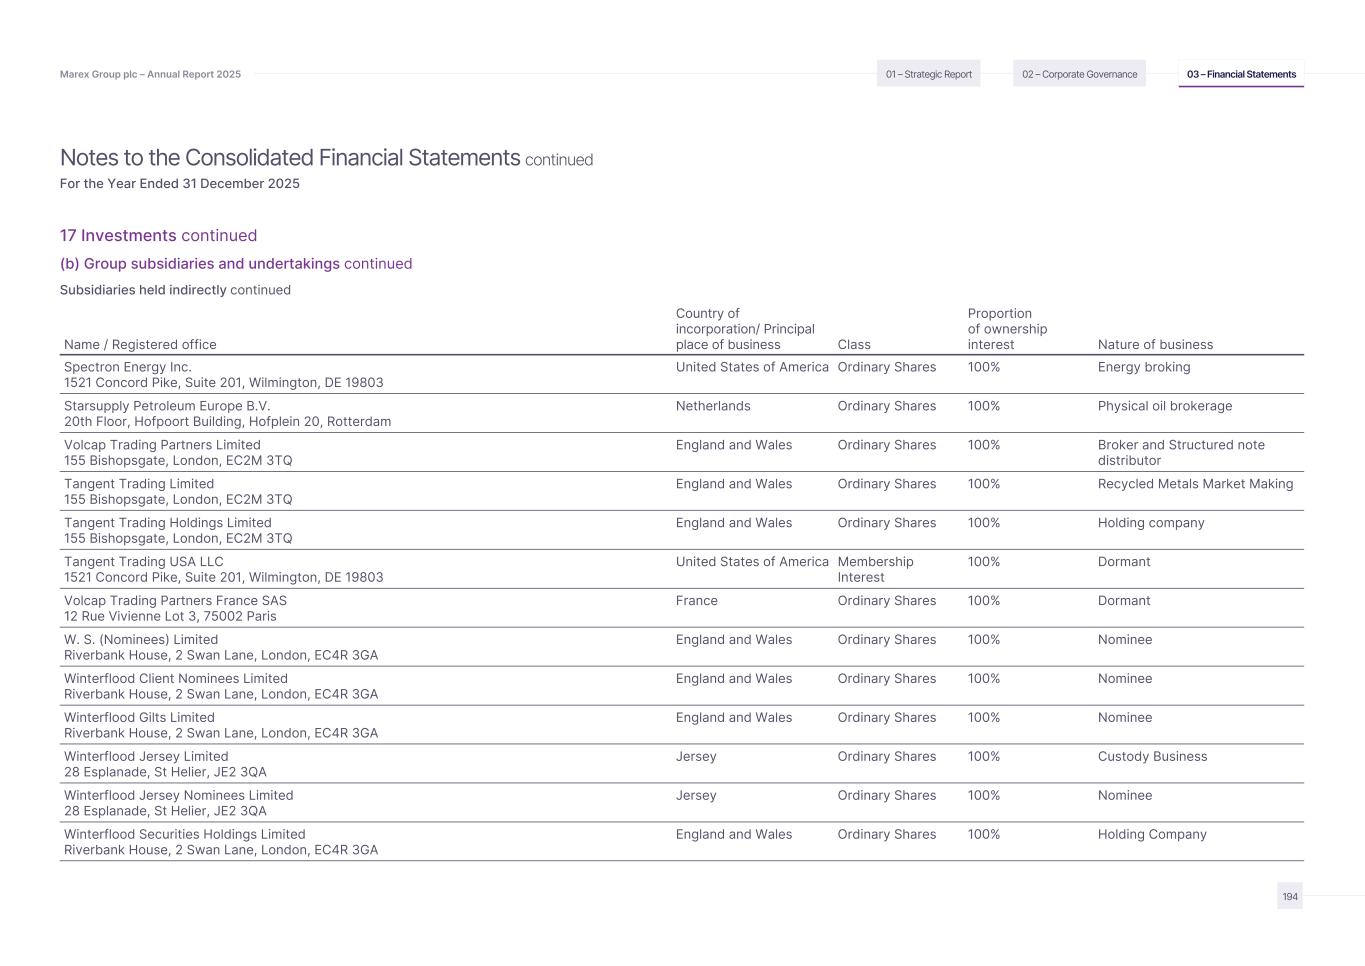
Task: Open the 01 – Strategic Report tab
Action: coord(928,74)
